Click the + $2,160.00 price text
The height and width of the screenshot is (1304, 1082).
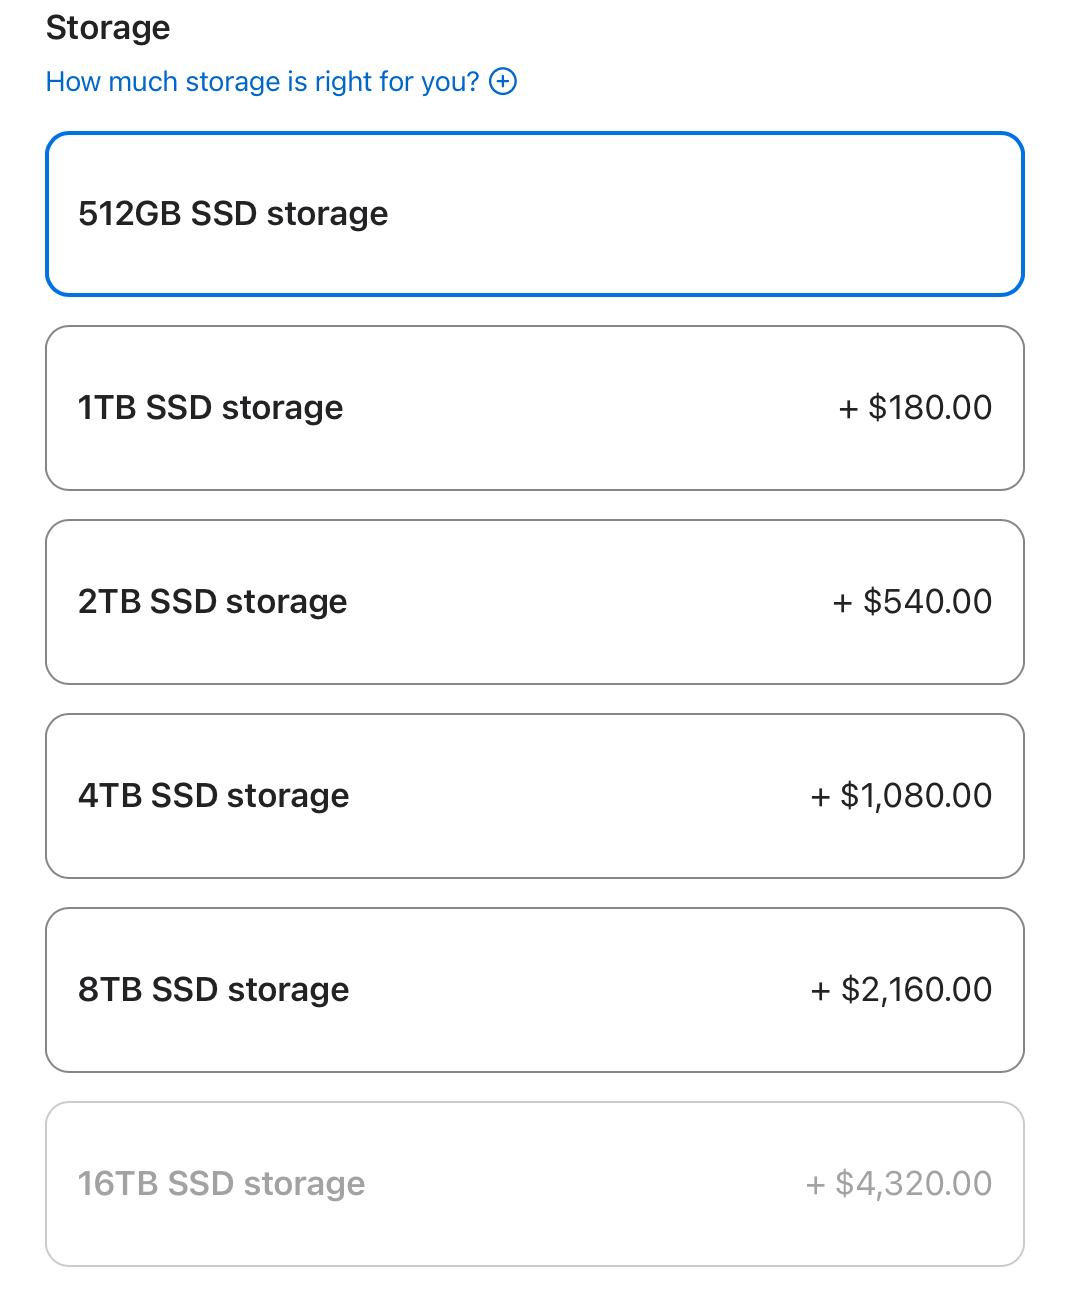[x=901, y=990]
